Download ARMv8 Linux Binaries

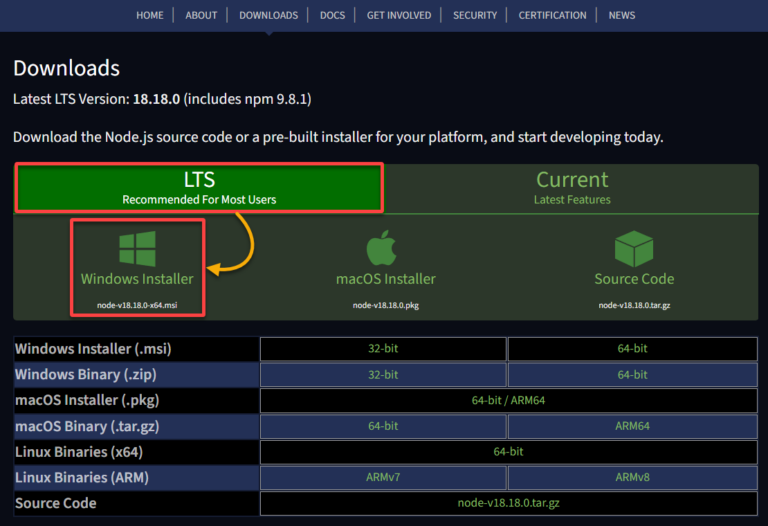(x=632, y=478)
